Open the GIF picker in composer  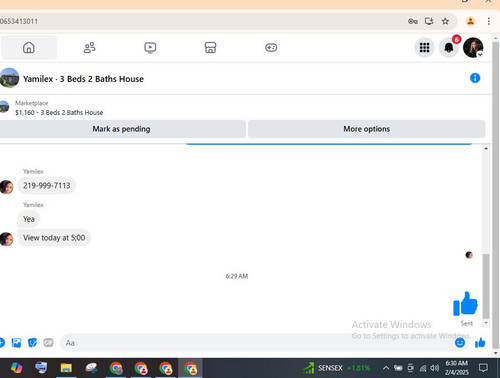48,343
